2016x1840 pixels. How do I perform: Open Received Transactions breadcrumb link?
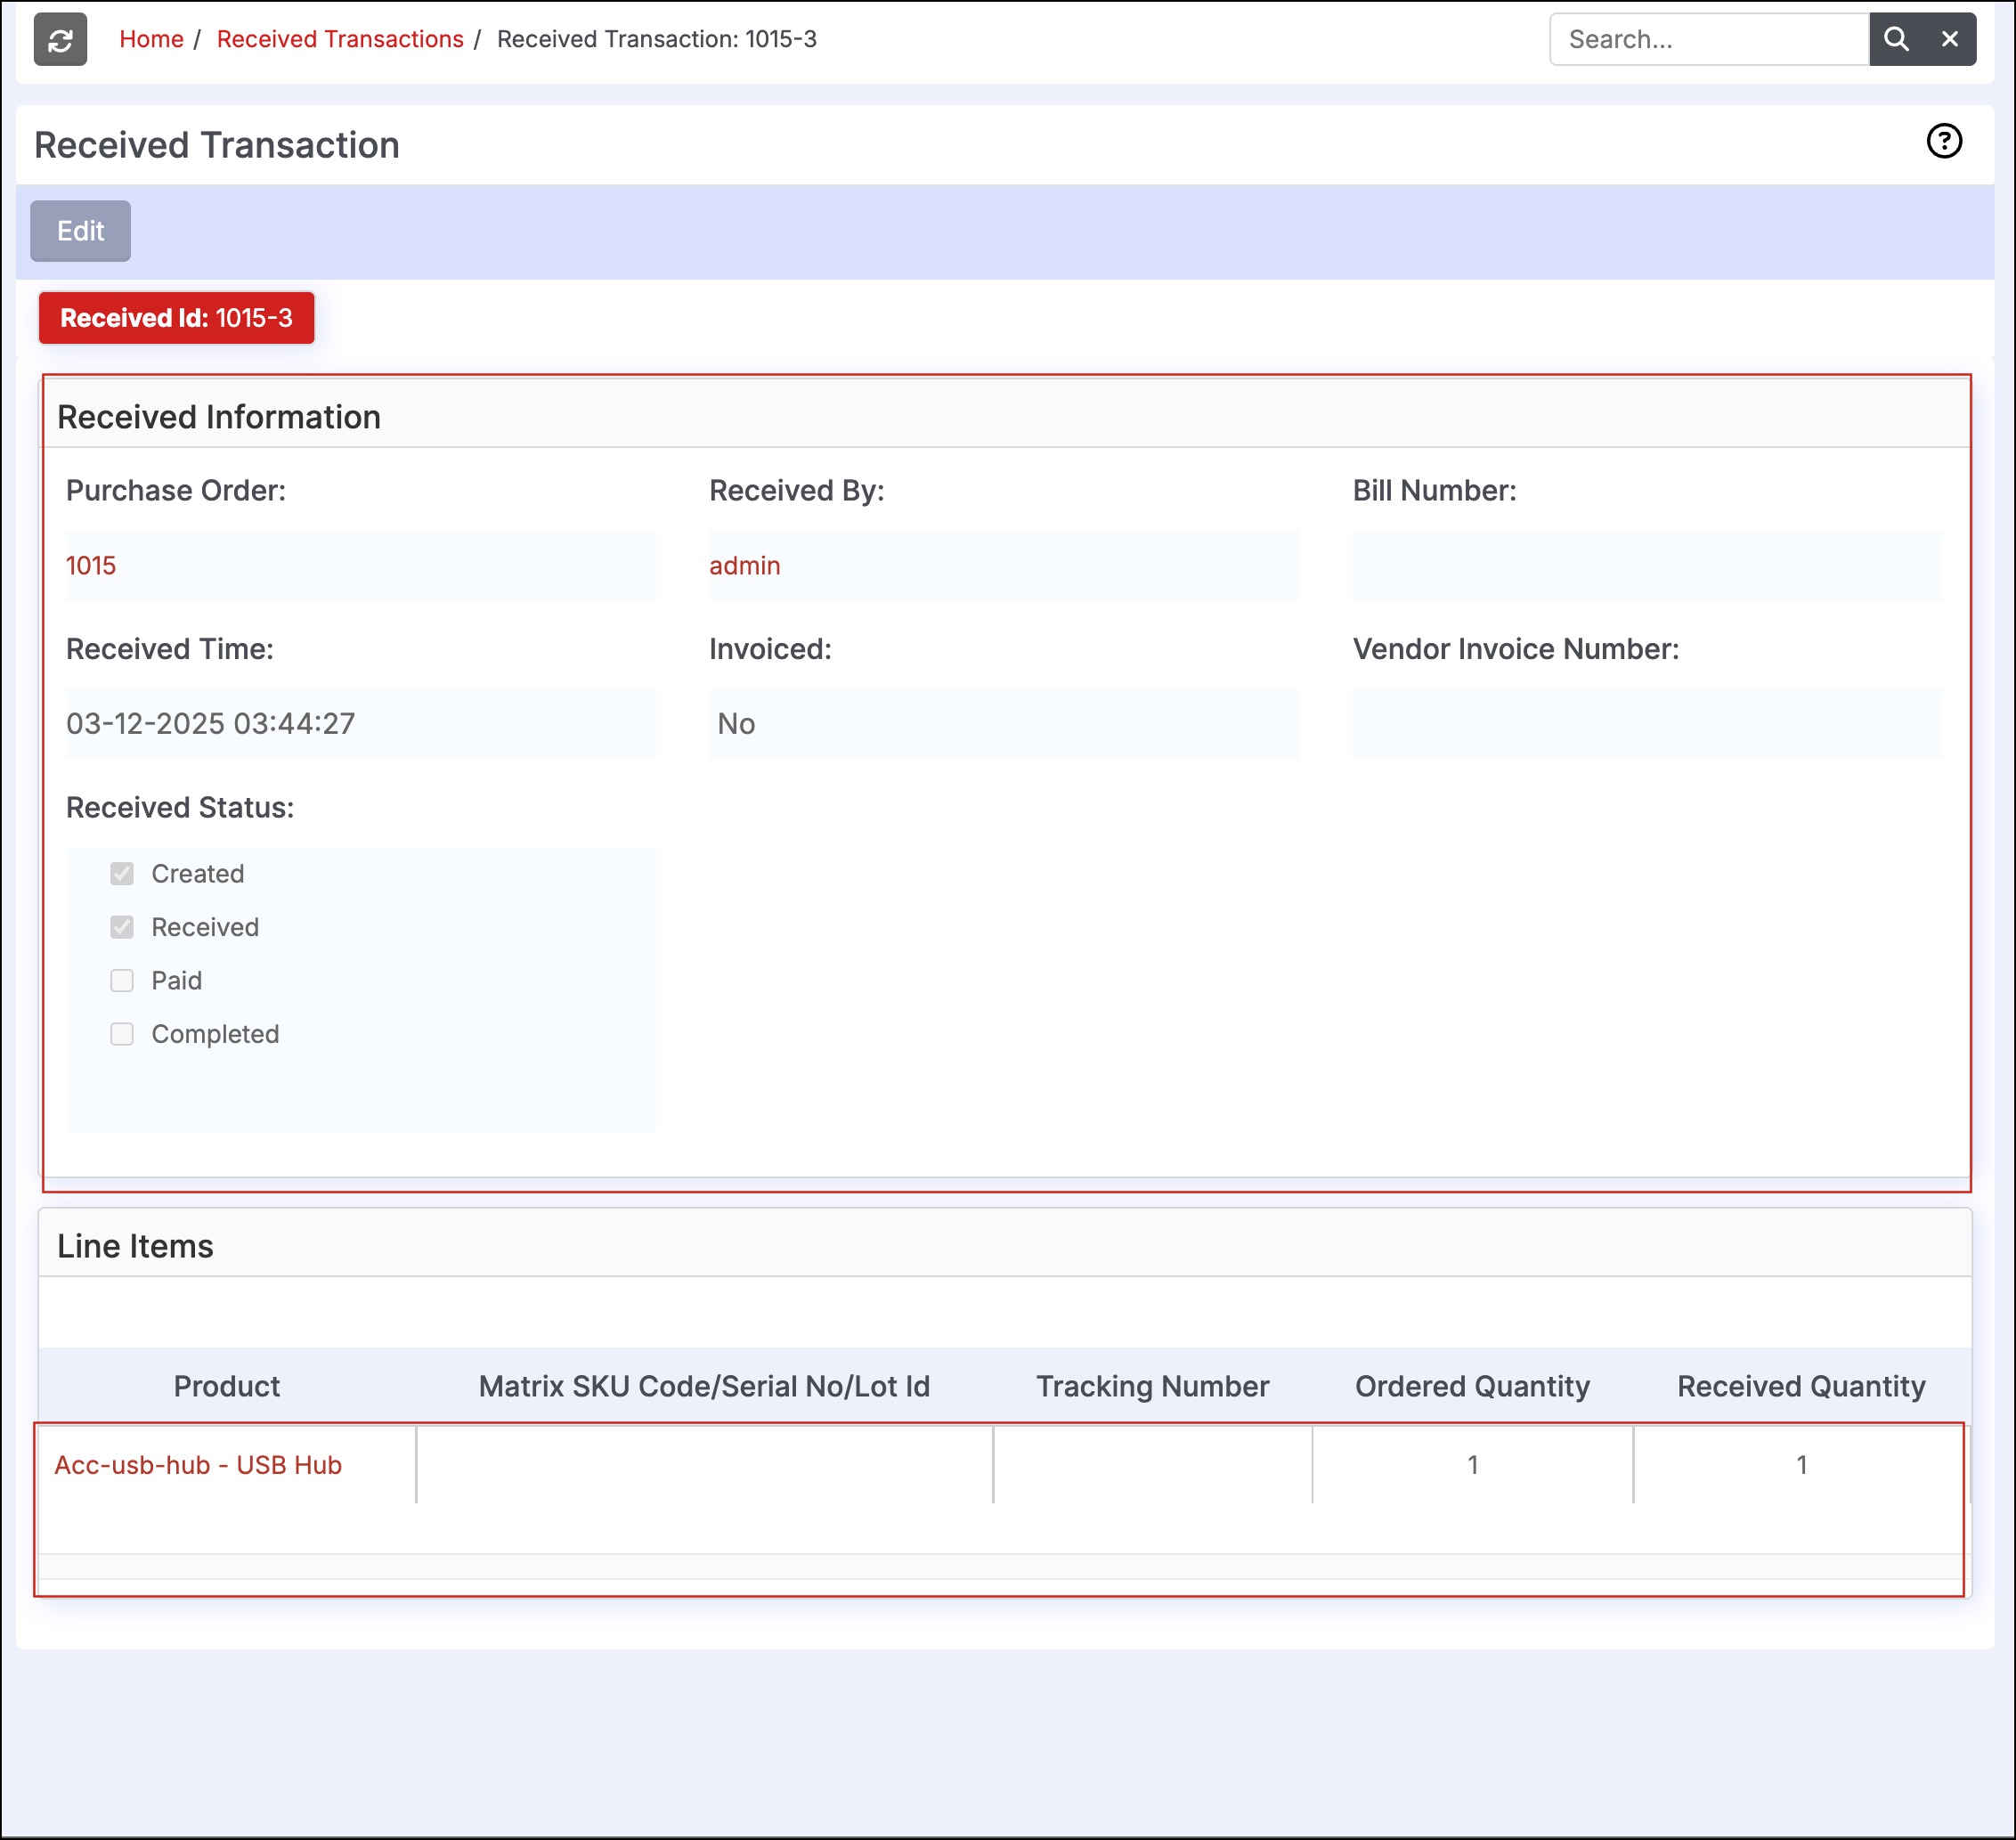click(340, 39)
